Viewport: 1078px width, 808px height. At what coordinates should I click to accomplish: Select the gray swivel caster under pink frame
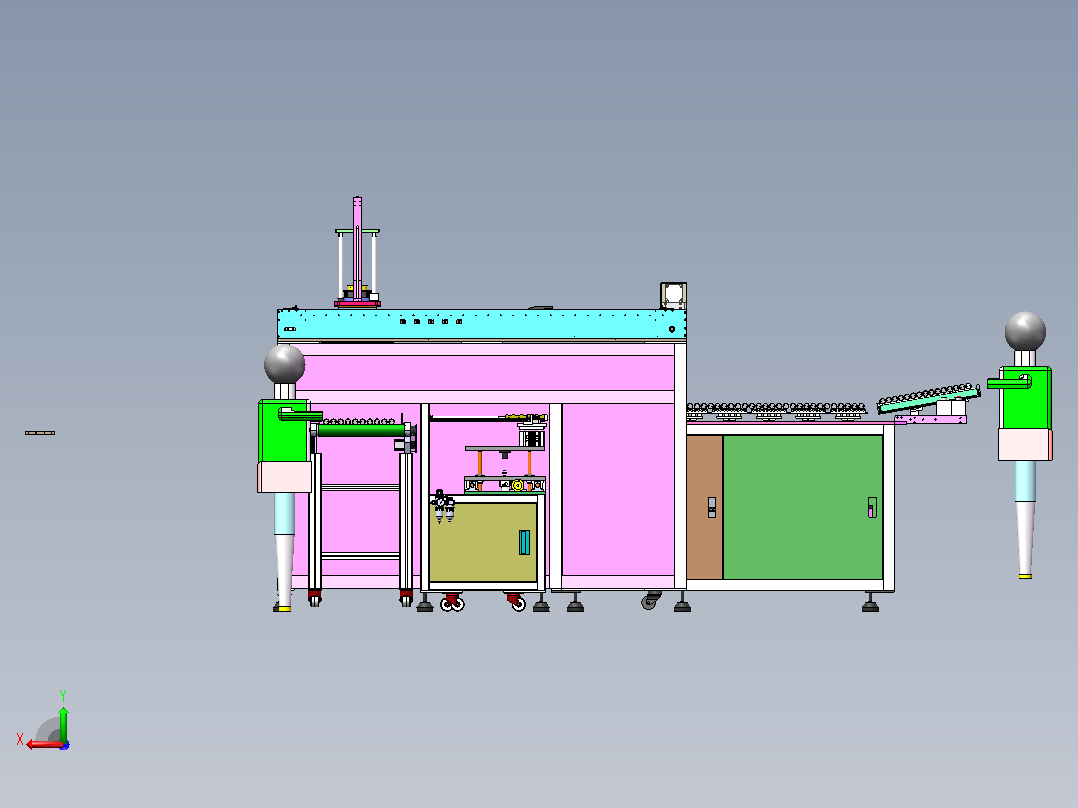click(x=651, y=600)
